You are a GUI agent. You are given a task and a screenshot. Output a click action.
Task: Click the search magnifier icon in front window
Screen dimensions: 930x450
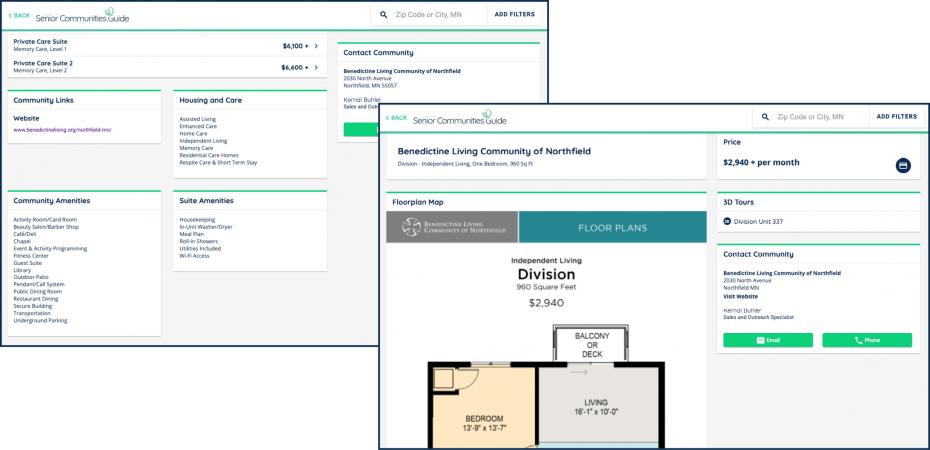(x=766, y=117)
